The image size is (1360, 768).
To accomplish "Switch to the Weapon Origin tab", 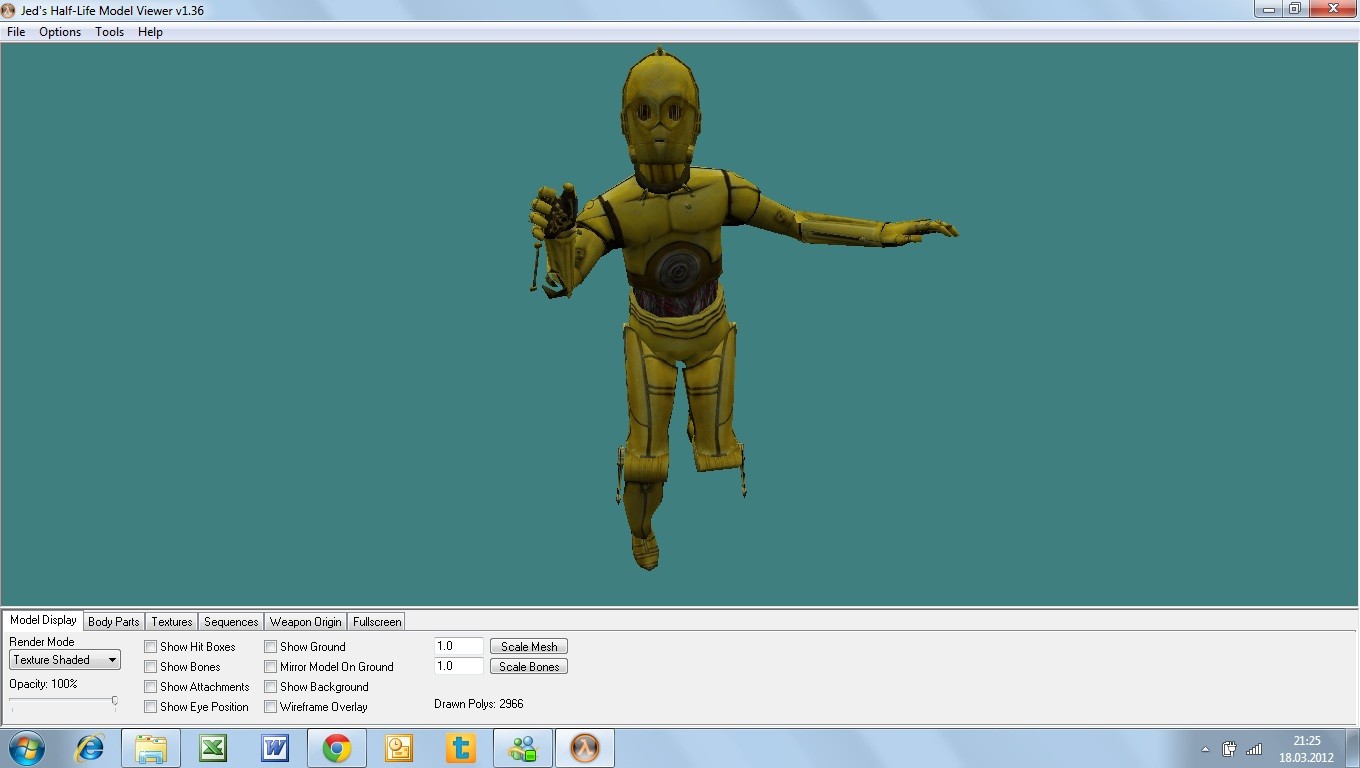I will click(306, 622).
